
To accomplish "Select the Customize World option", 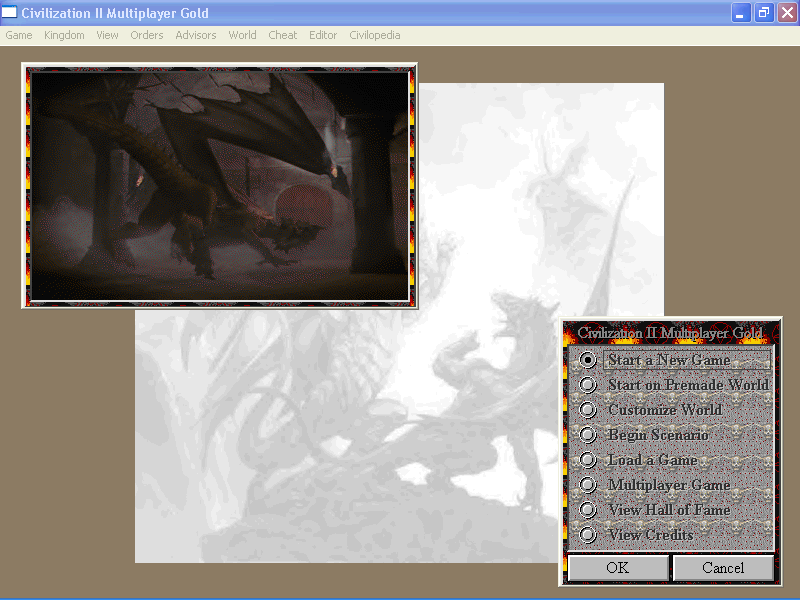I will point(589,410).
